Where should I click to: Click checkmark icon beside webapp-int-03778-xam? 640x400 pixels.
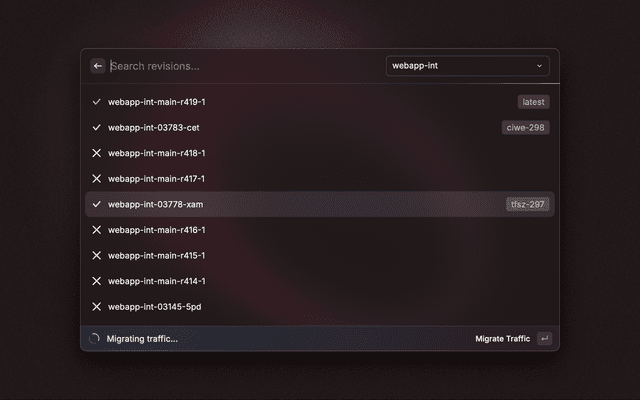[x=96, y=204]
